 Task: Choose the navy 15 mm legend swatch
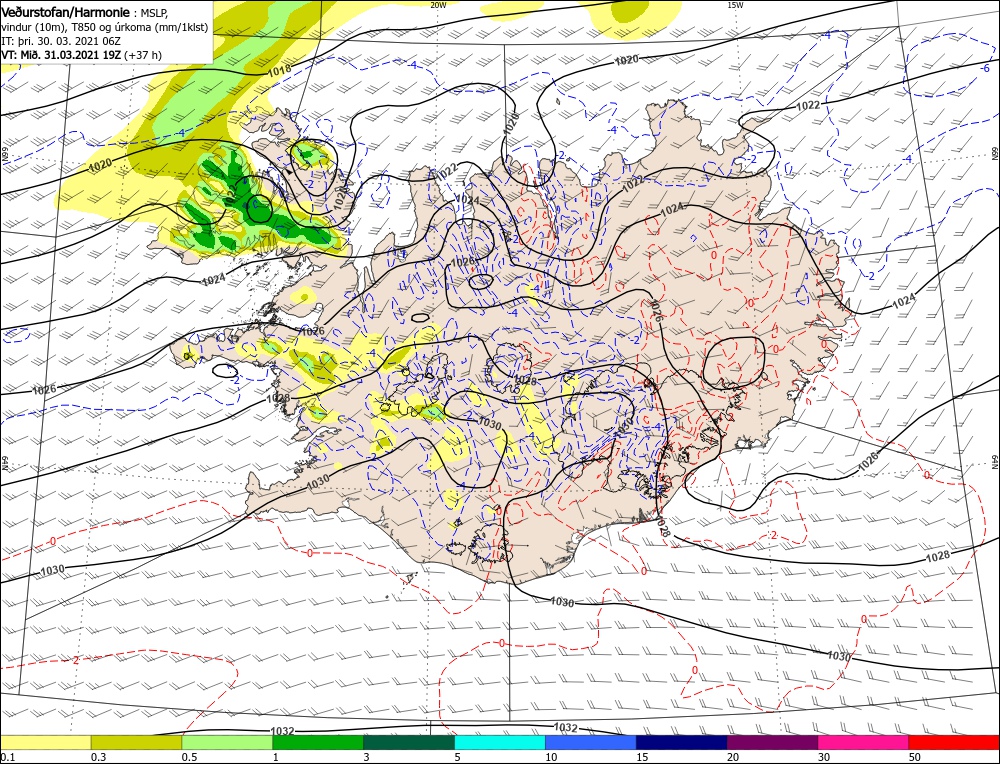click(x=682, y=742)
